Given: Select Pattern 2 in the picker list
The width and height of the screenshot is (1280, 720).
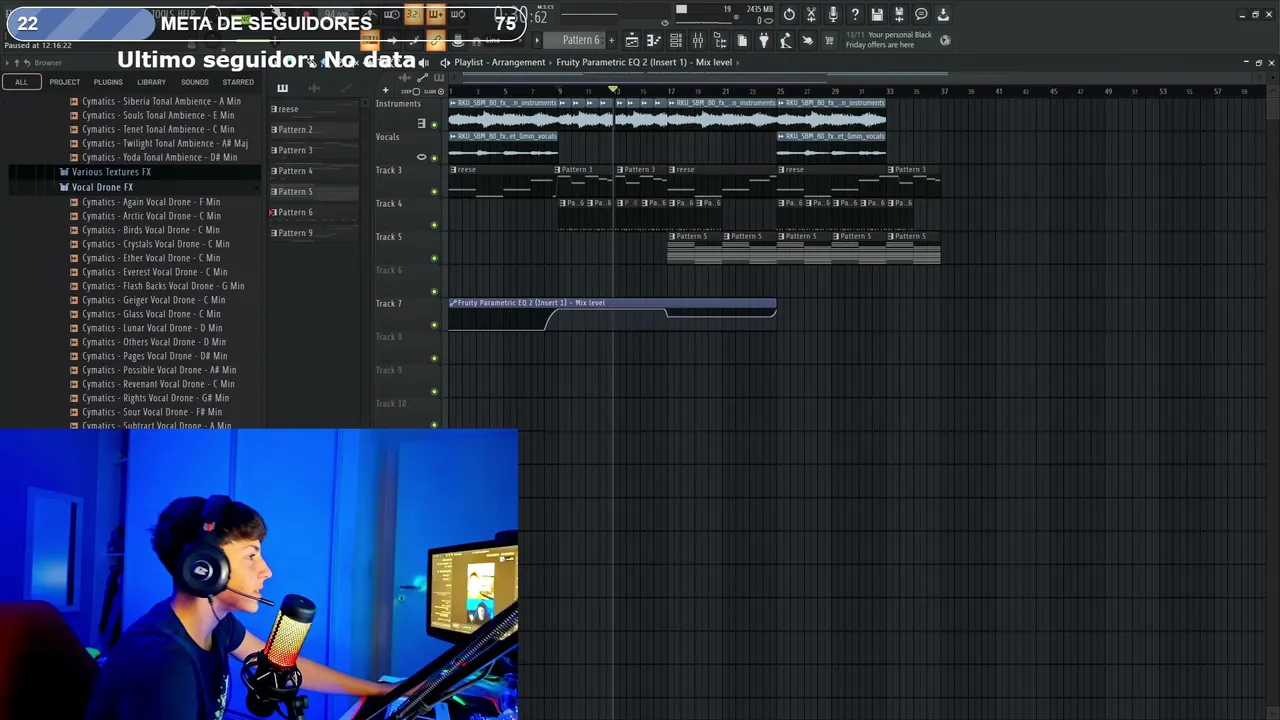Looking at the screenshot, I should coord(314,130).
